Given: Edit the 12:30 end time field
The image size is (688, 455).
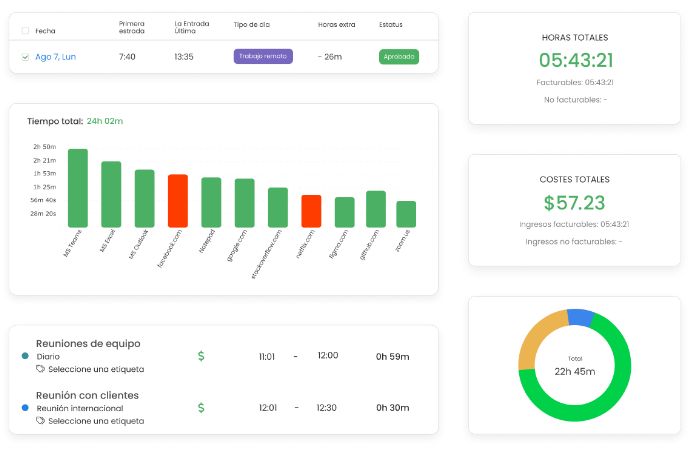Looking at the screenshot, I should pyautogui.click(x=326, y=408).
